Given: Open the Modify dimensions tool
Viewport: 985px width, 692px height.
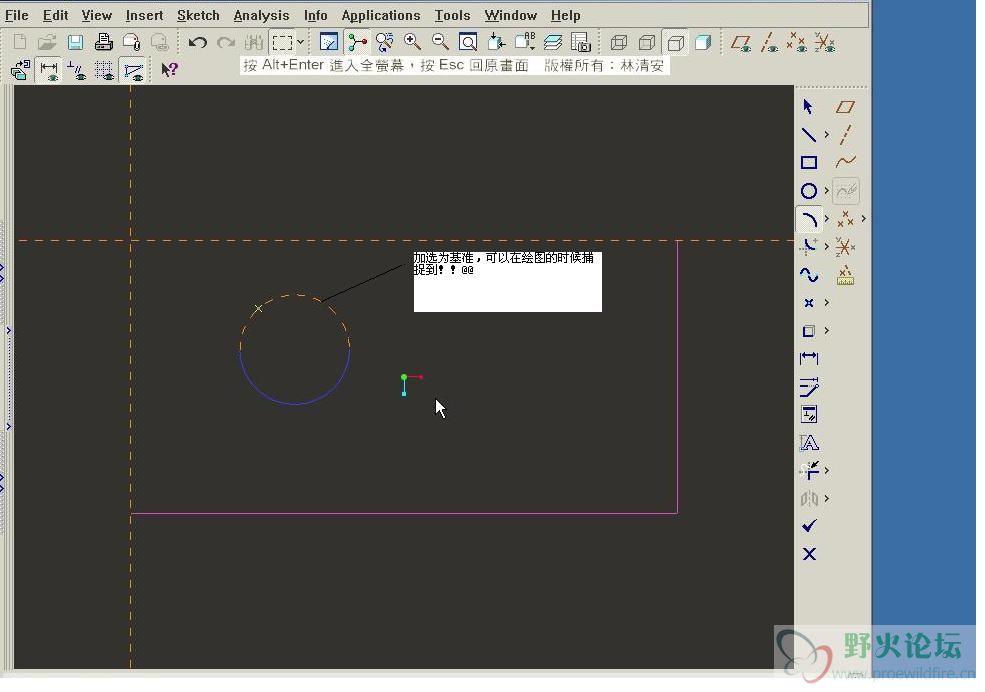Looking at the screenshot, I should [x=808, y=386].
